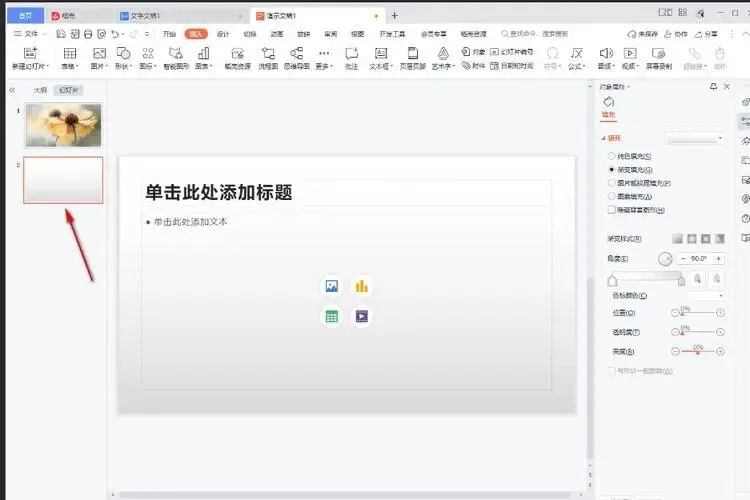Open a new tab with plus button

(x=395, y=16)
